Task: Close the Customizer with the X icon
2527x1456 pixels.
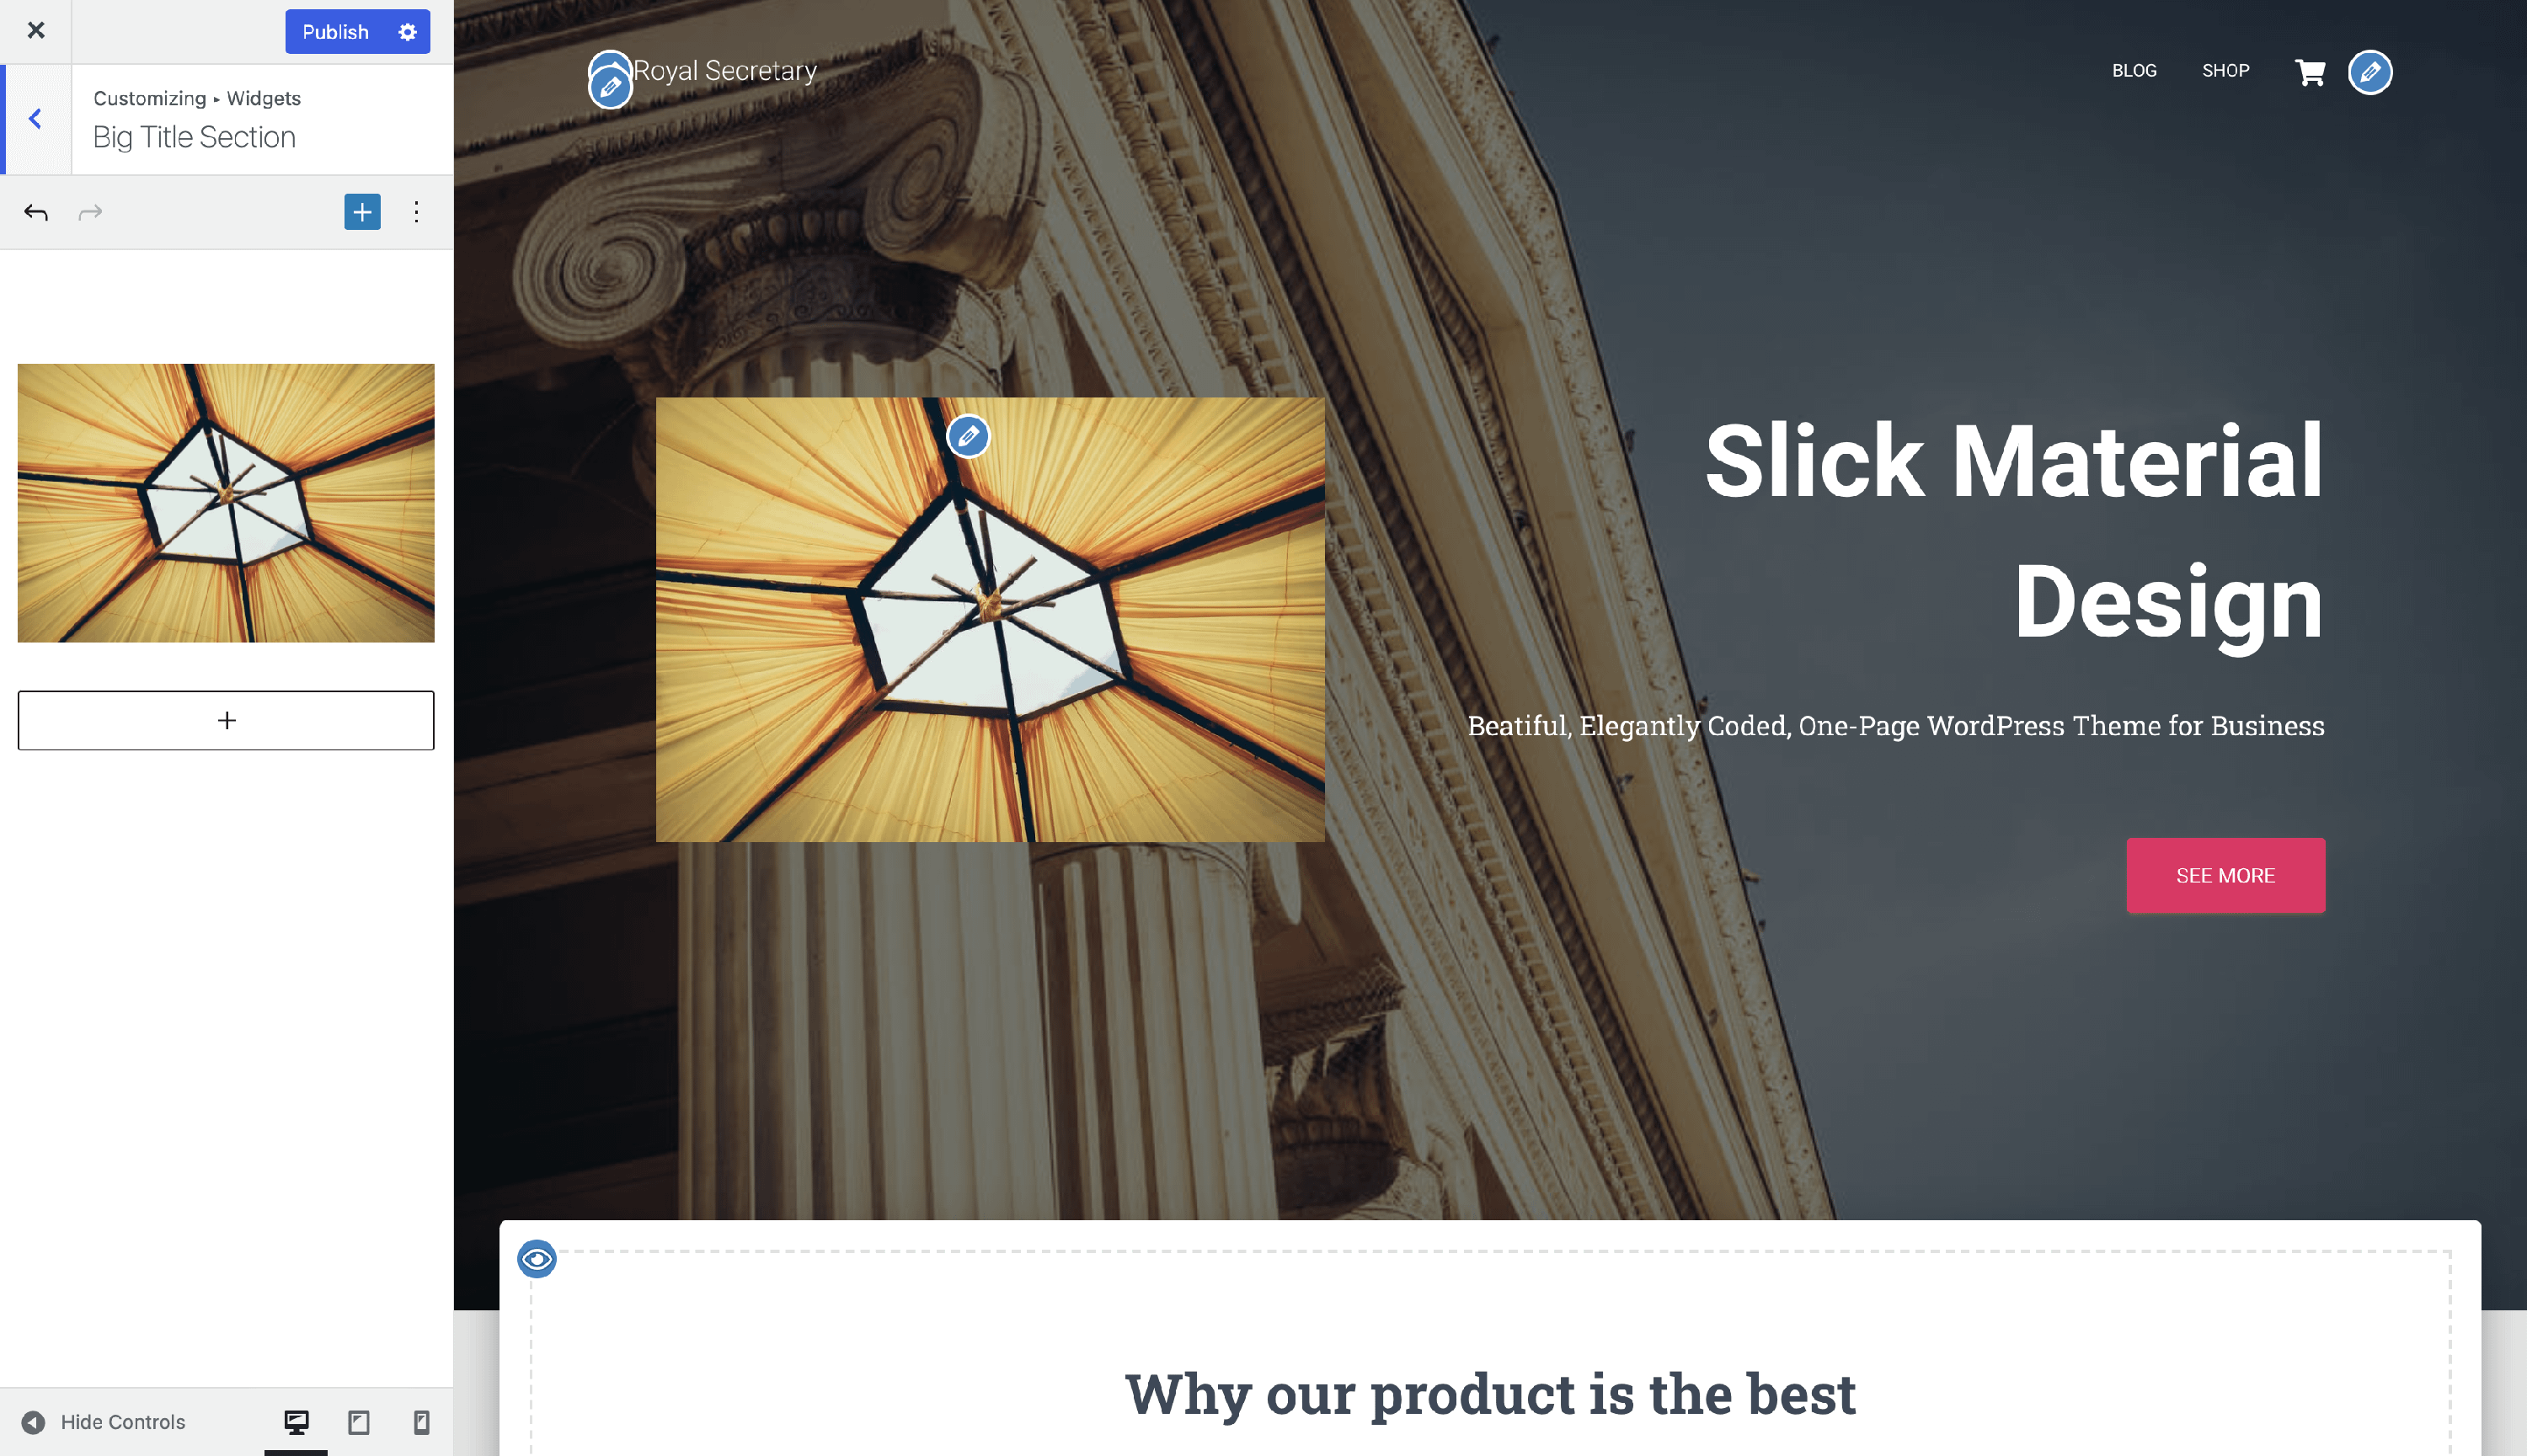Action: click(x=36, y=31)
